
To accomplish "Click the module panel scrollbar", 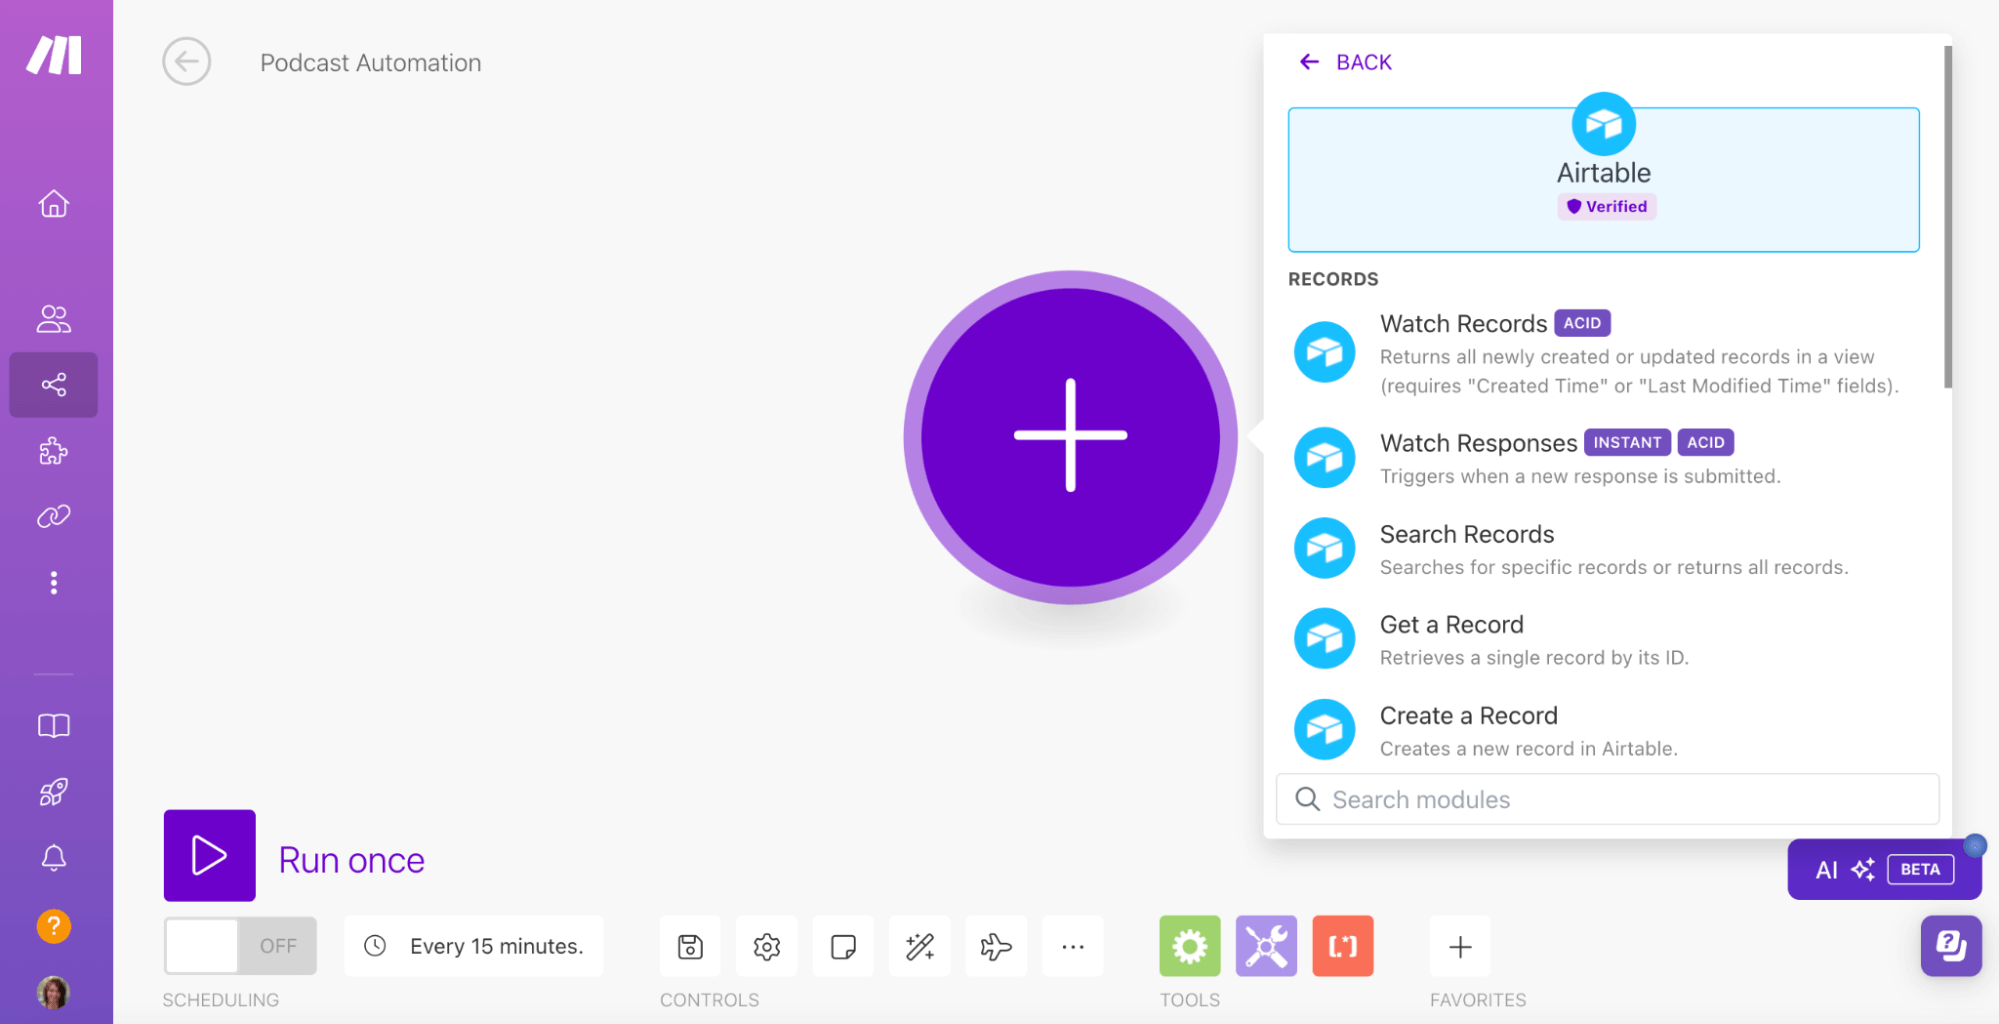I will [1947, 216].
